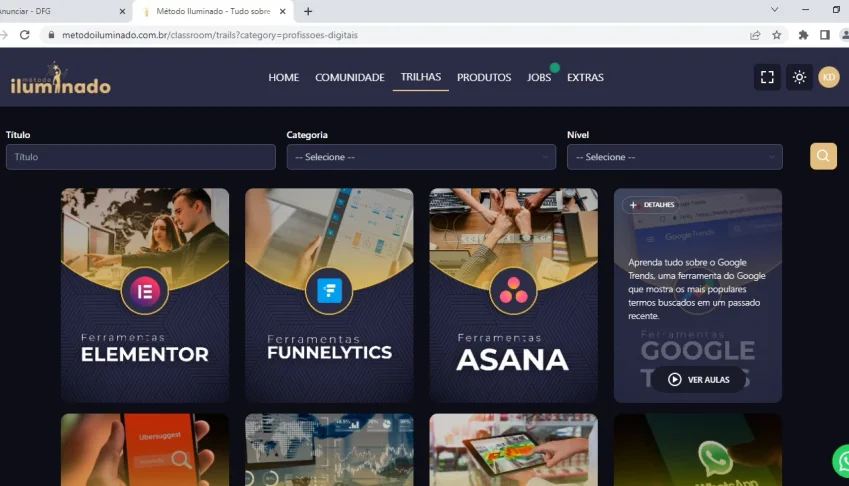
Task: Select TRILHAS menu item
Action: tap(421, 77)
